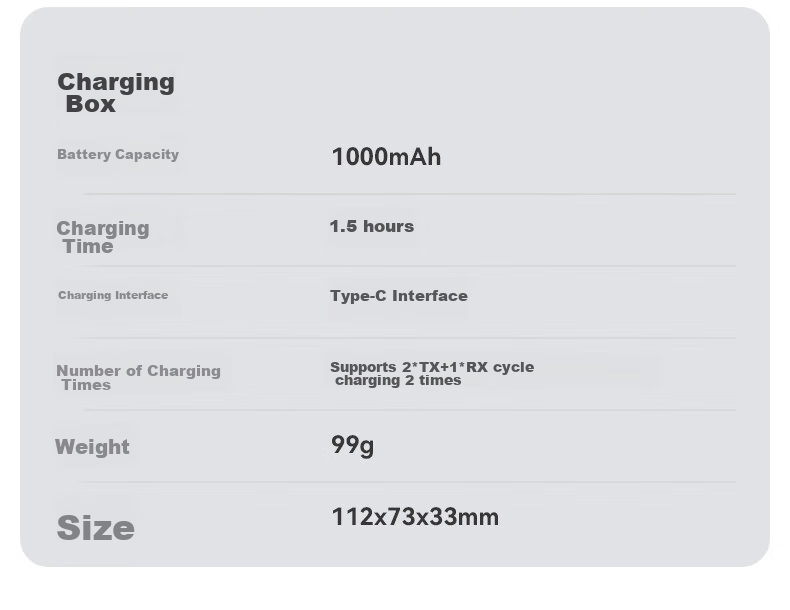Click the Supports 2*TX+1*RX cycle text
Screen dimensions: 790x610
pyautogui.click(x=432, y=367)
